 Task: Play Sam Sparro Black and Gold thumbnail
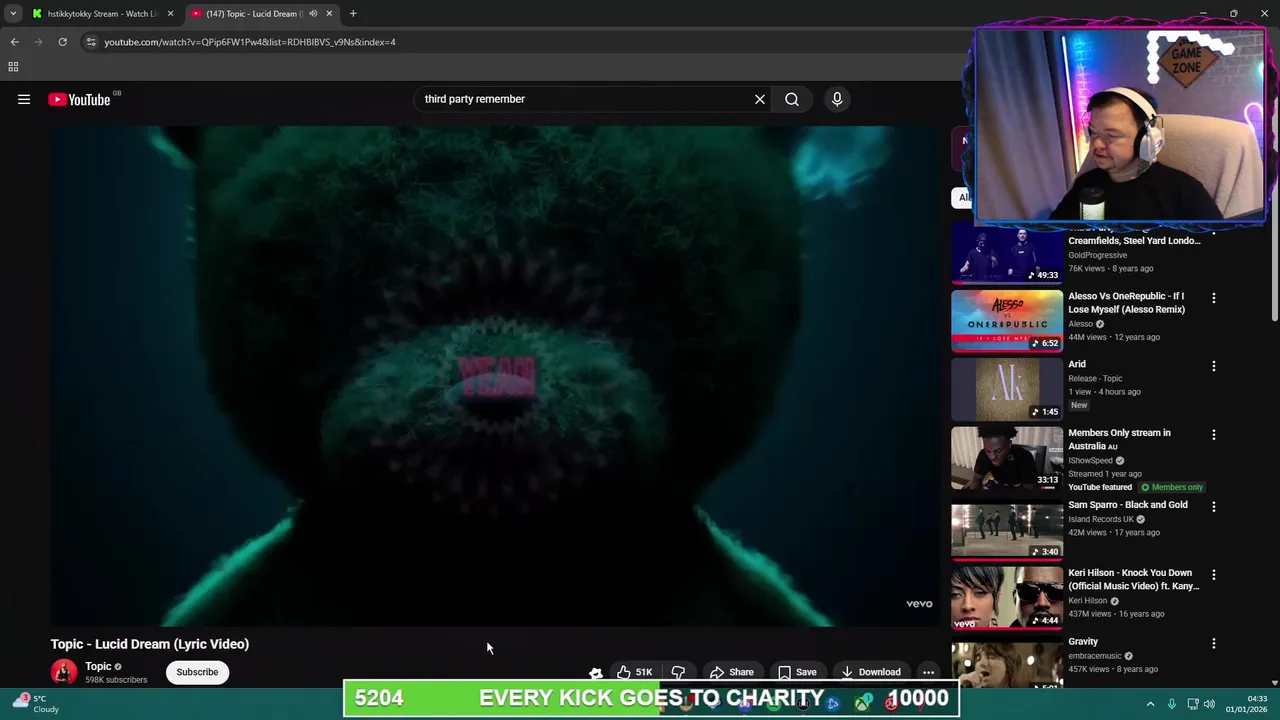coord(1007,530)
